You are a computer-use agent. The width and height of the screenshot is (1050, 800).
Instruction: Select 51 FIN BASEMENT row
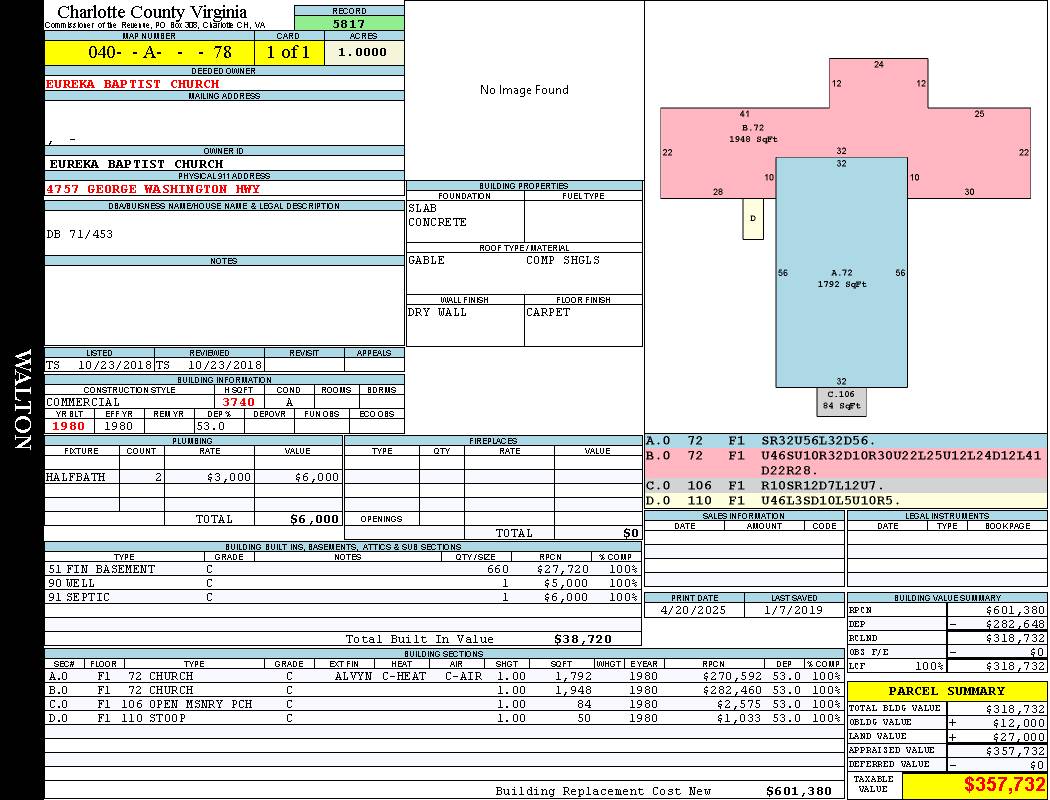pos(342,569)
